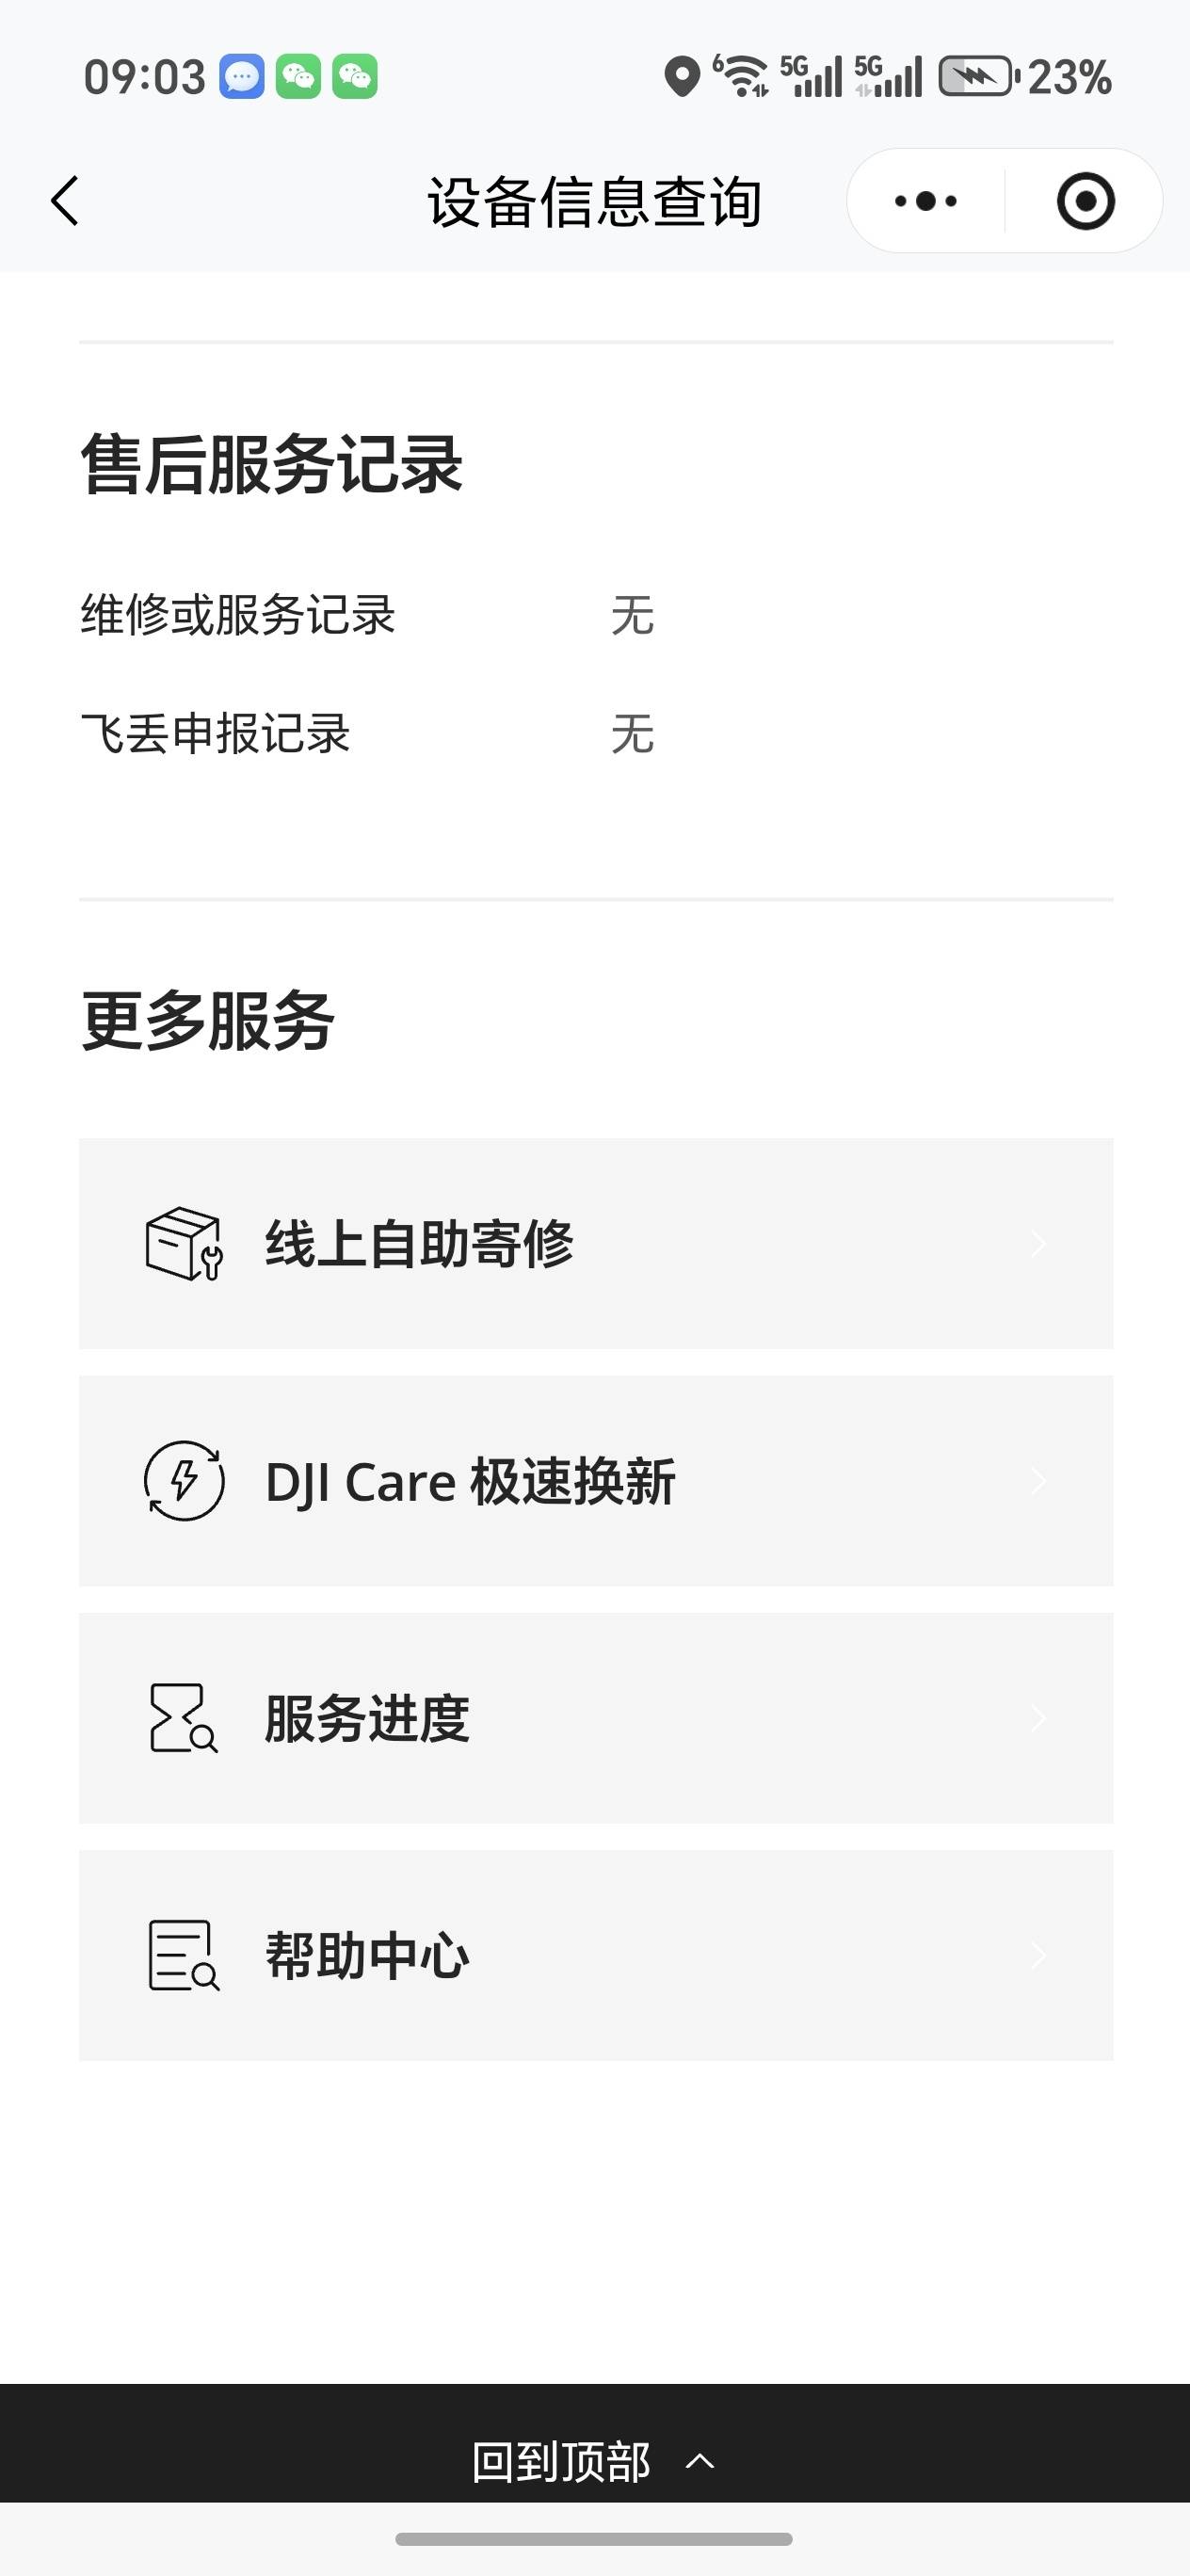Tap the back arrow icon
This screenshot has height=2576, width=1190.
click(65, 201)
